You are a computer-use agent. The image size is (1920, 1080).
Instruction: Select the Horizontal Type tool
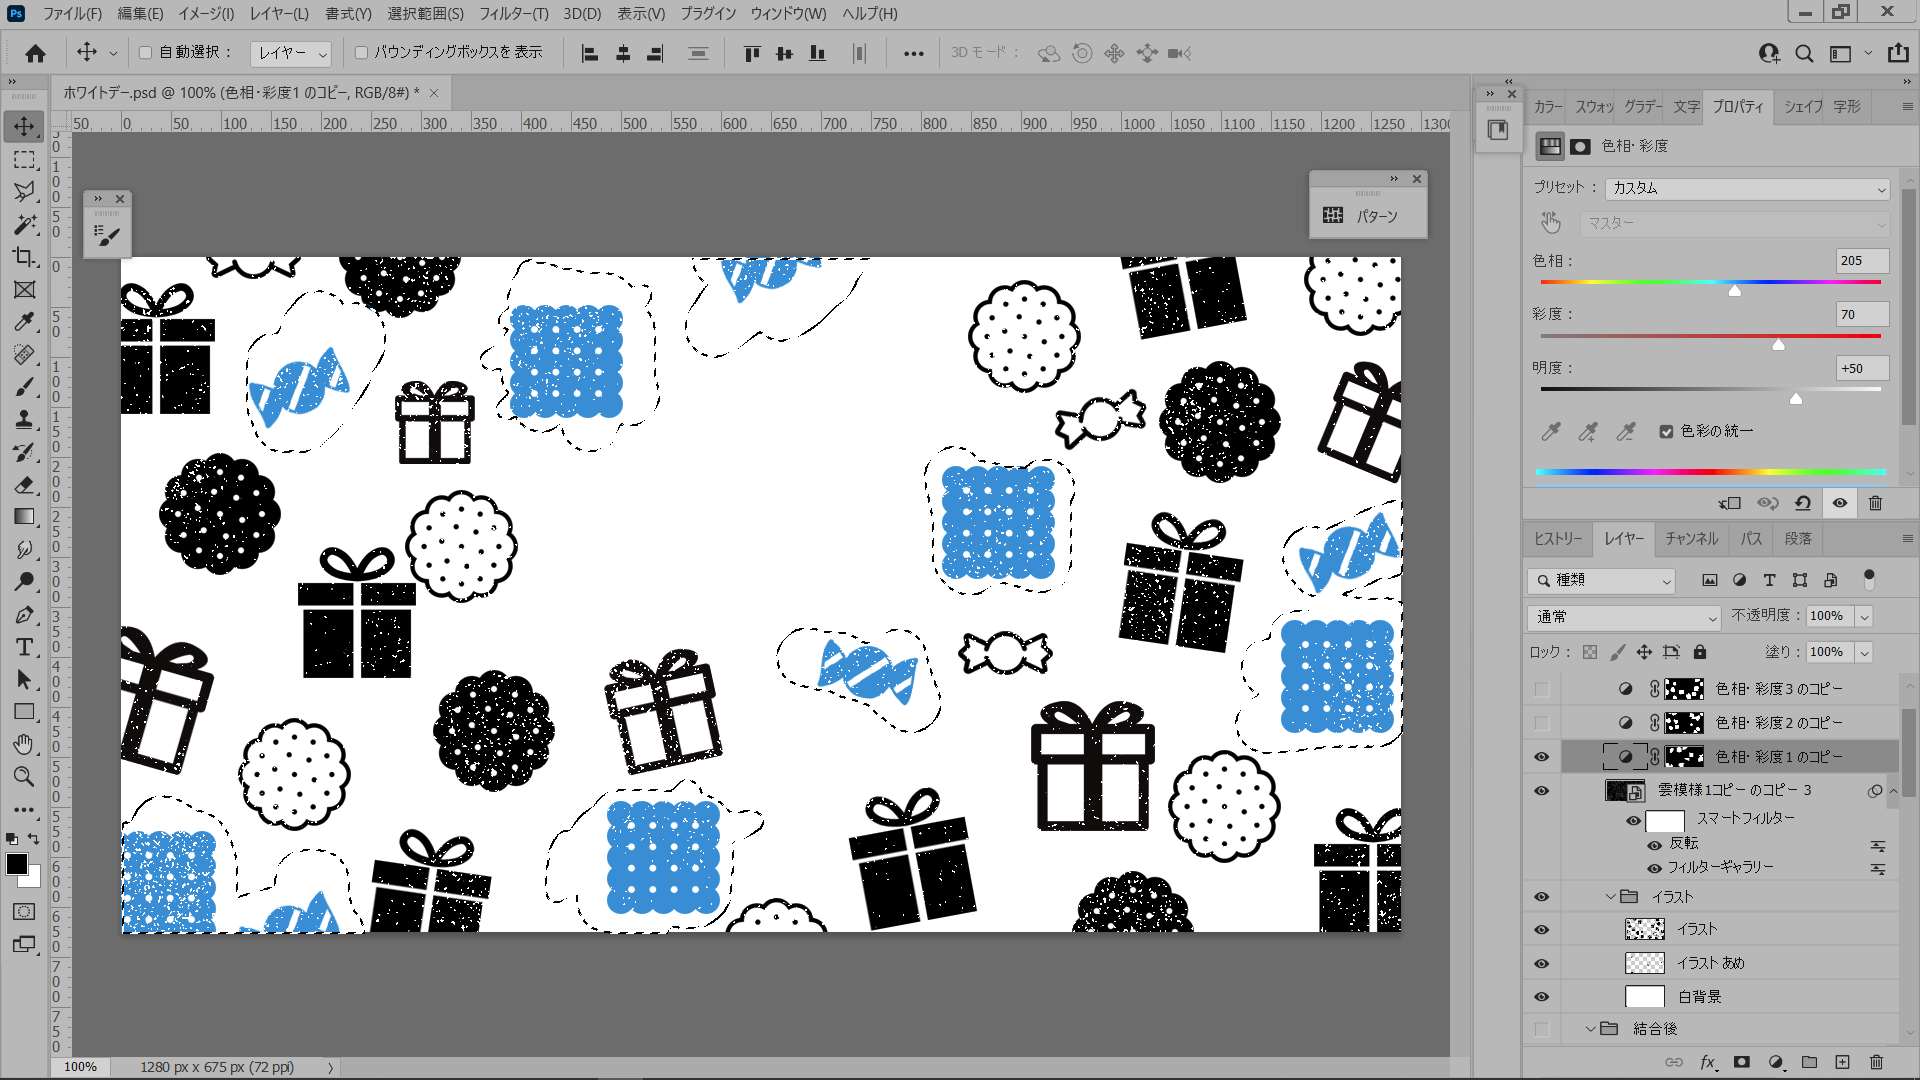point(25,647)
